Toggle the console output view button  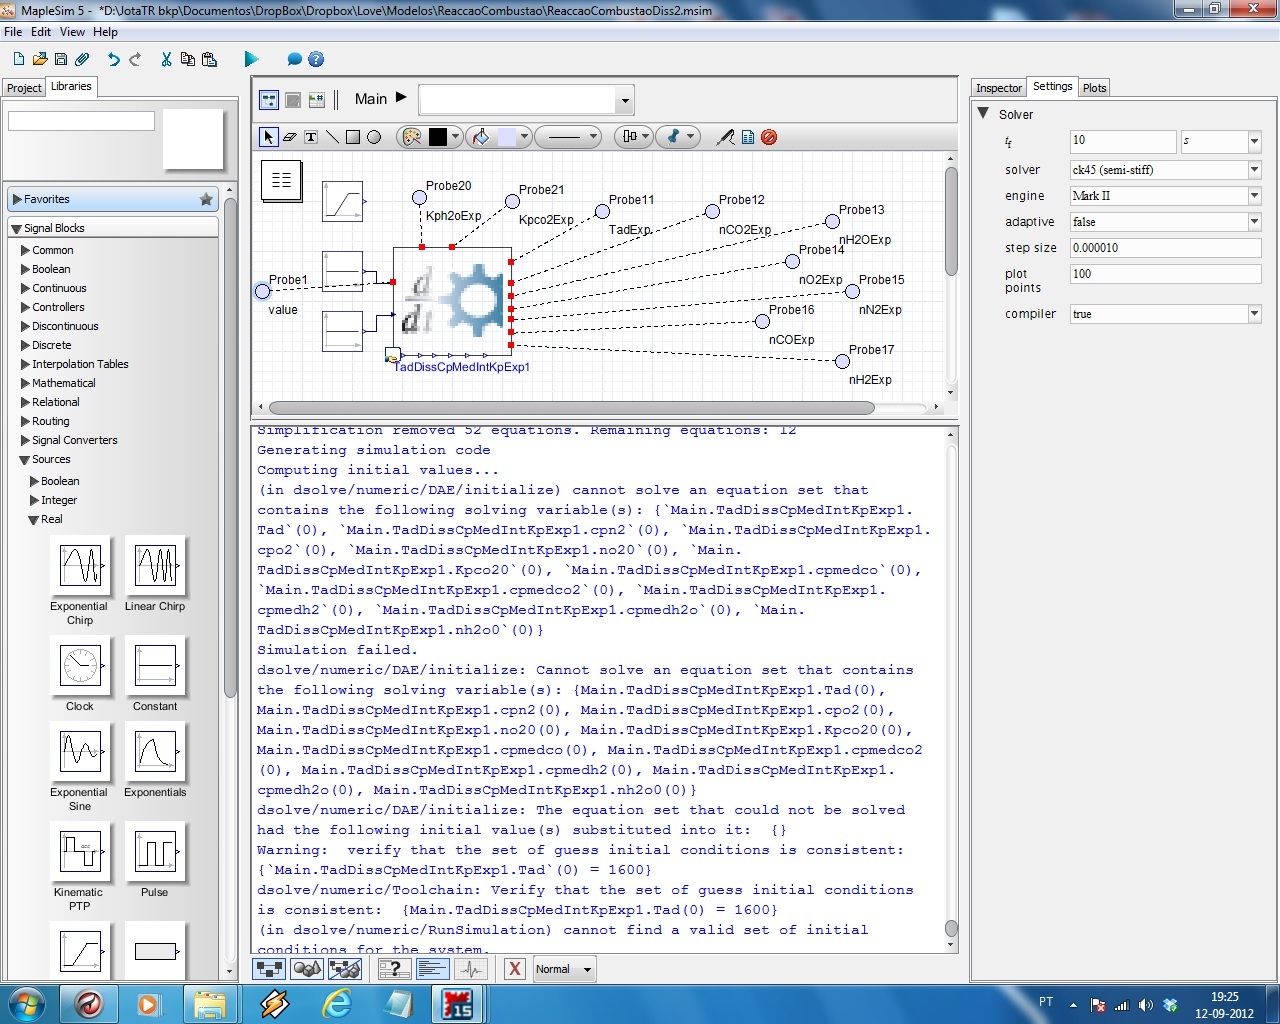(432, 968)
